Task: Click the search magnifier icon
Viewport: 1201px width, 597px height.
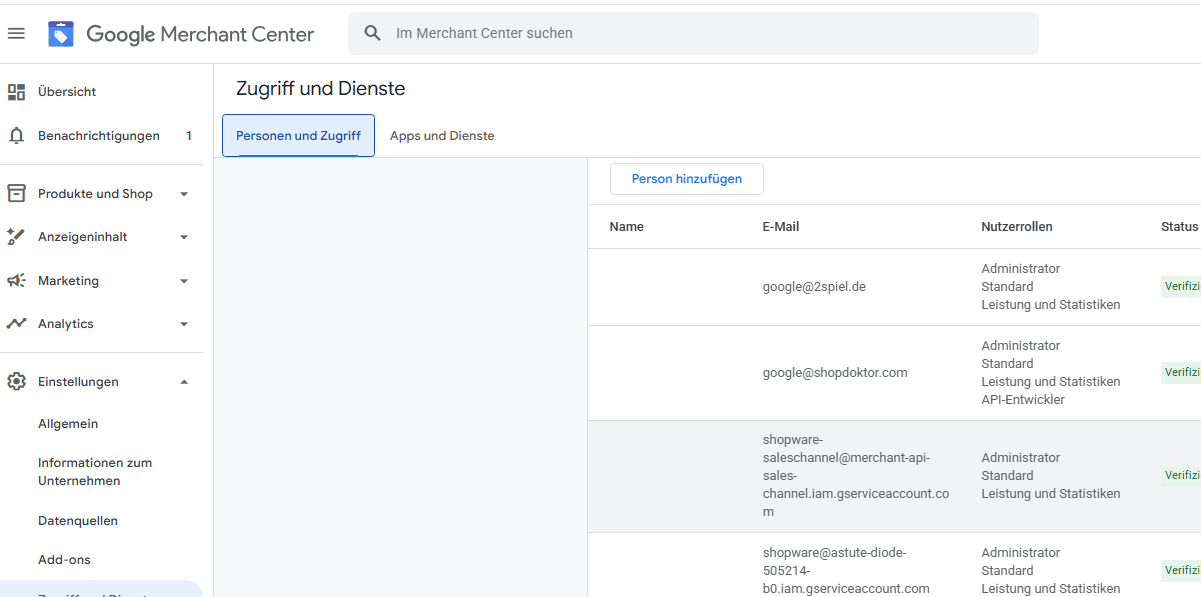Action: pos(373,33)
